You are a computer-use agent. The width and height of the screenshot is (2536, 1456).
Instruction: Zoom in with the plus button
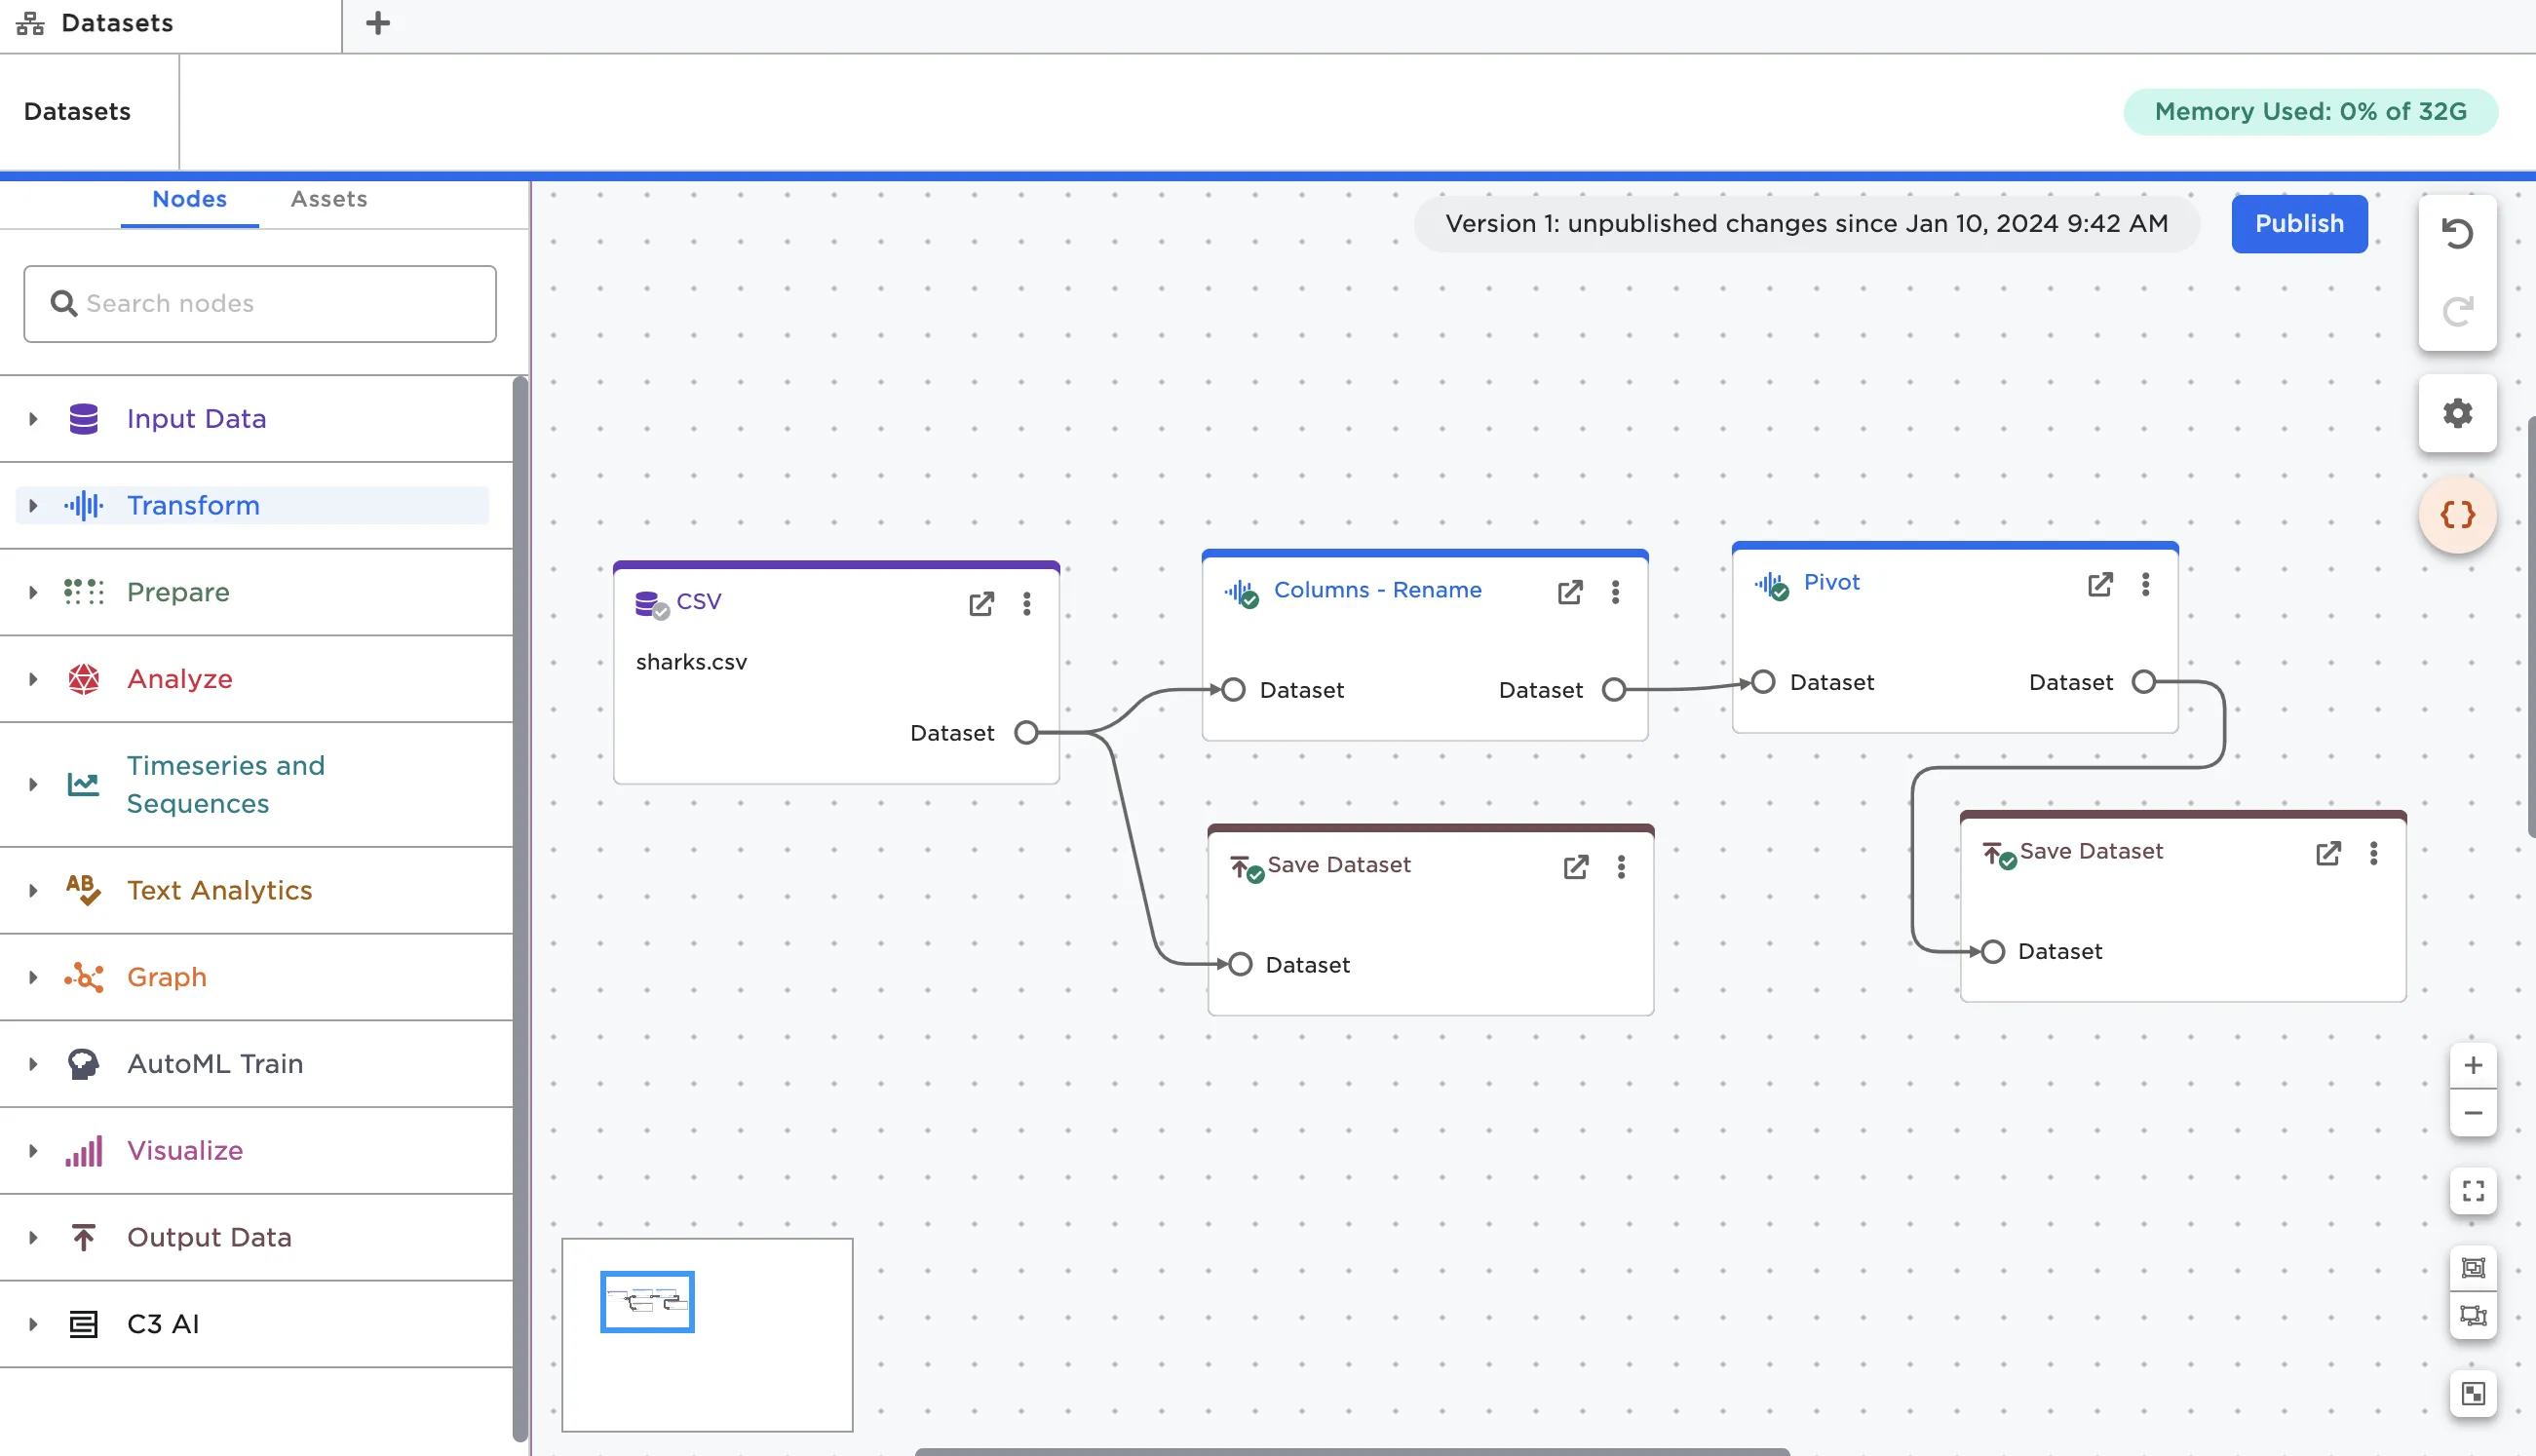pos(2473,1065)
